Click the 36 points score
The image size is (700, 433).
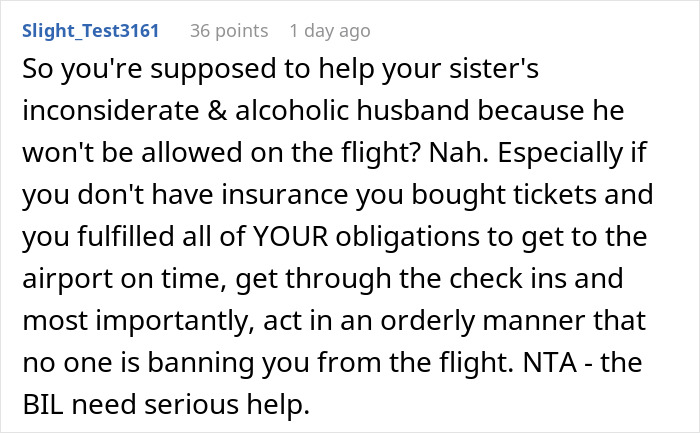[228, 30]
